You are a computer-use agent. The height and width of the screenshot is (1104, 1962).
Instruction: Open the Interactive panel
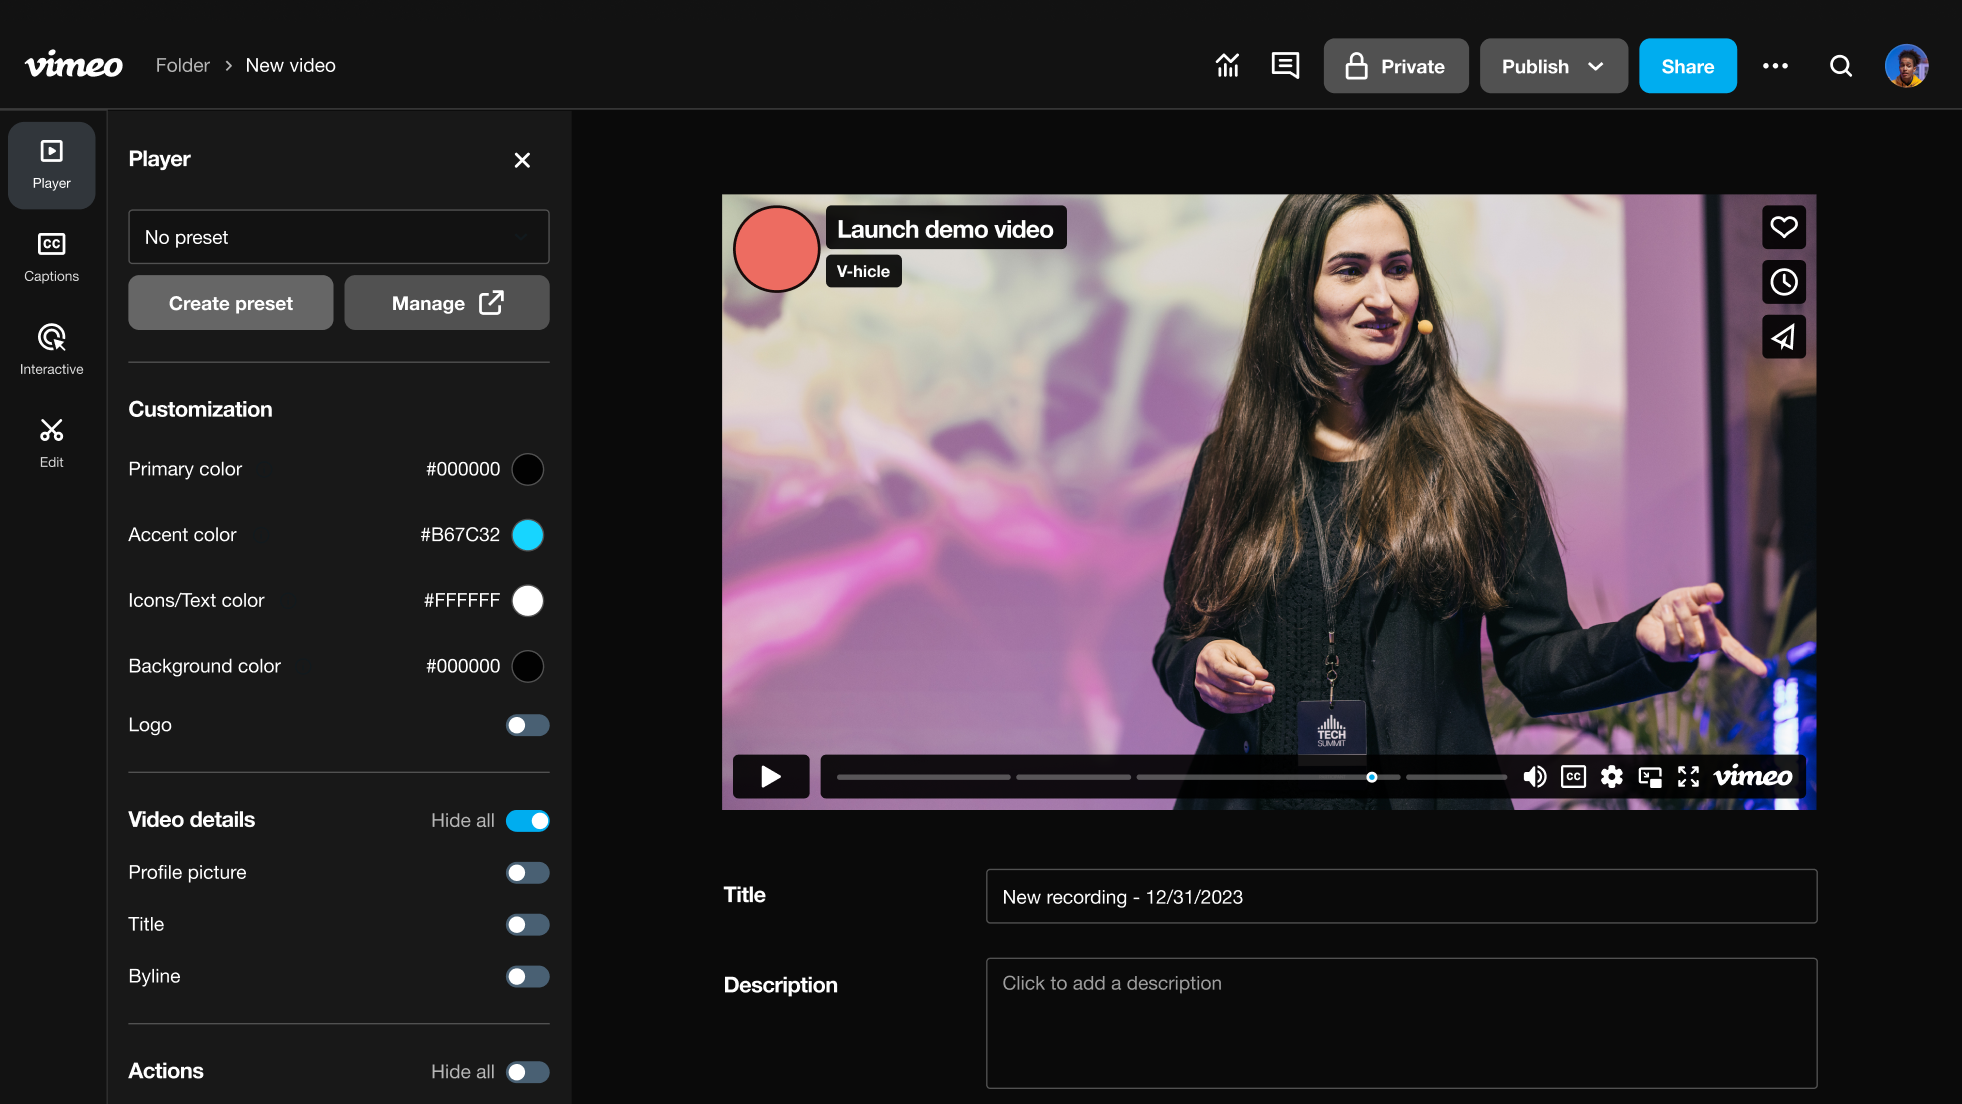click(x=53, y=348)
